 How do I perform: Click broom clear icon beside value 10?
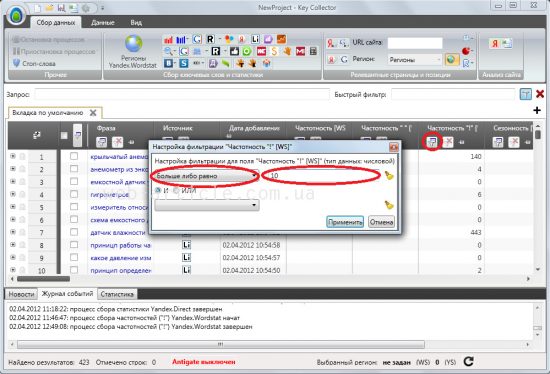point(389,175)
